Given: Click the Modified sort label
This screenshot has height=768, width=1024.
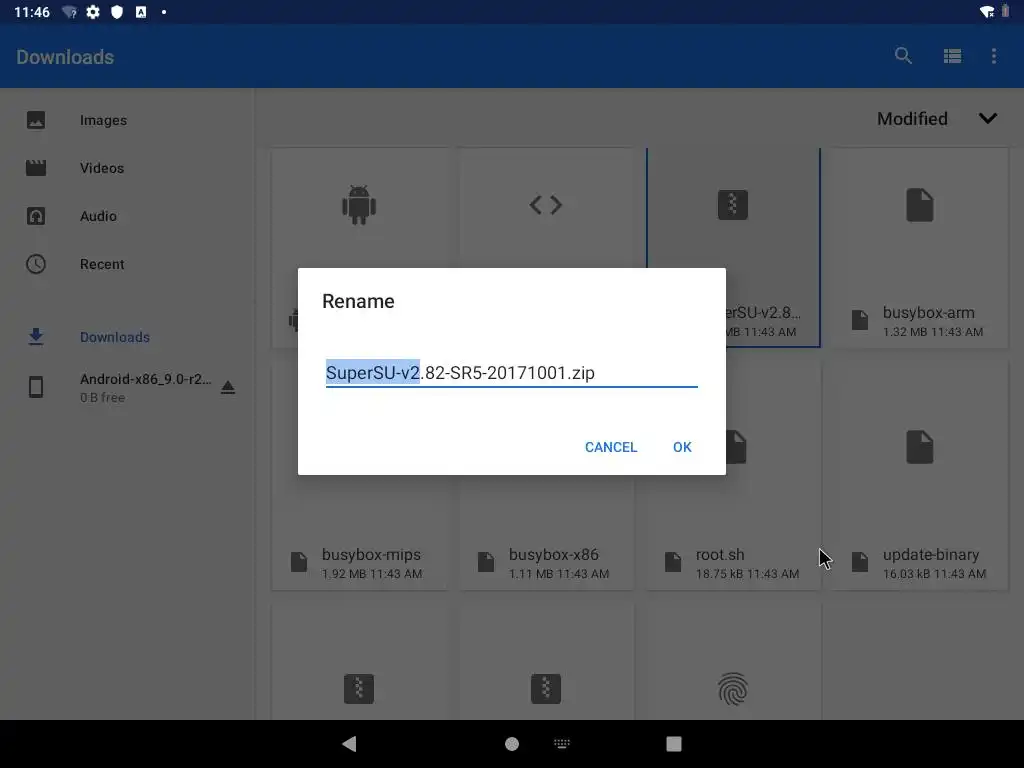Looking at the screenshot, I should (912, 119).
